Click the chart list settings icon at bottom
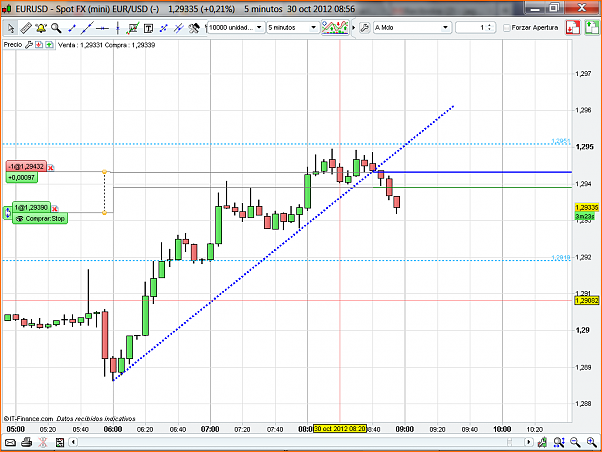 pos(60,442)
